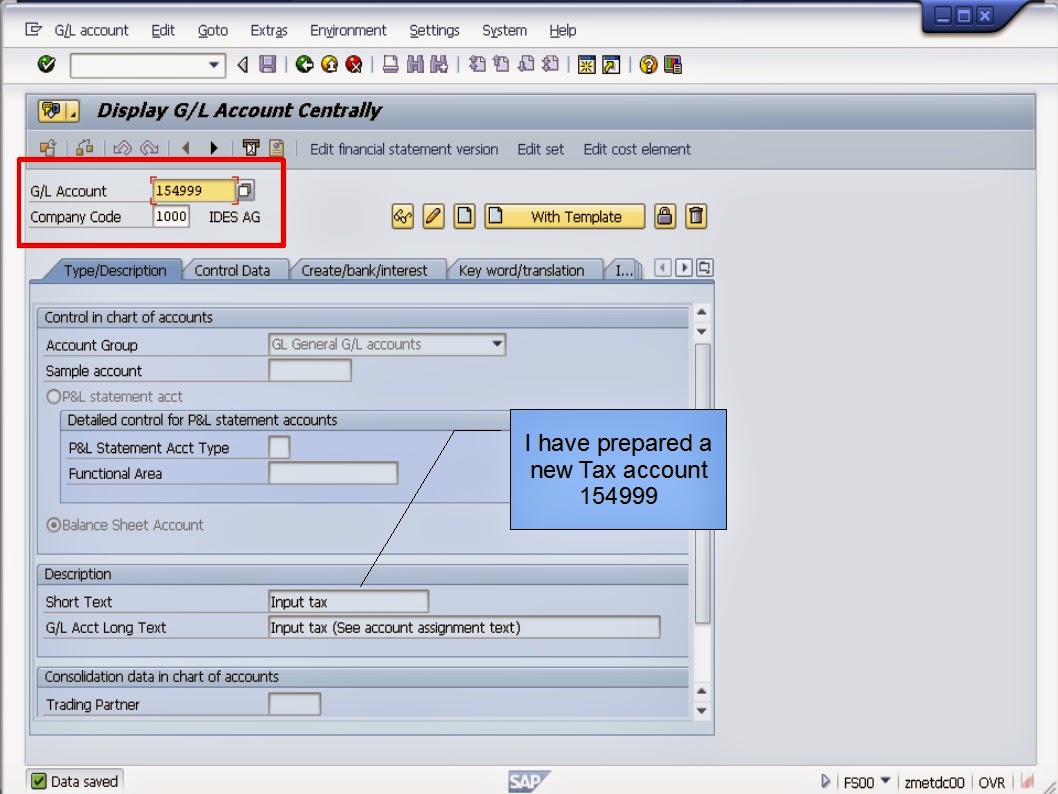Click the green Enter checkmark icon

coord(46,65)
